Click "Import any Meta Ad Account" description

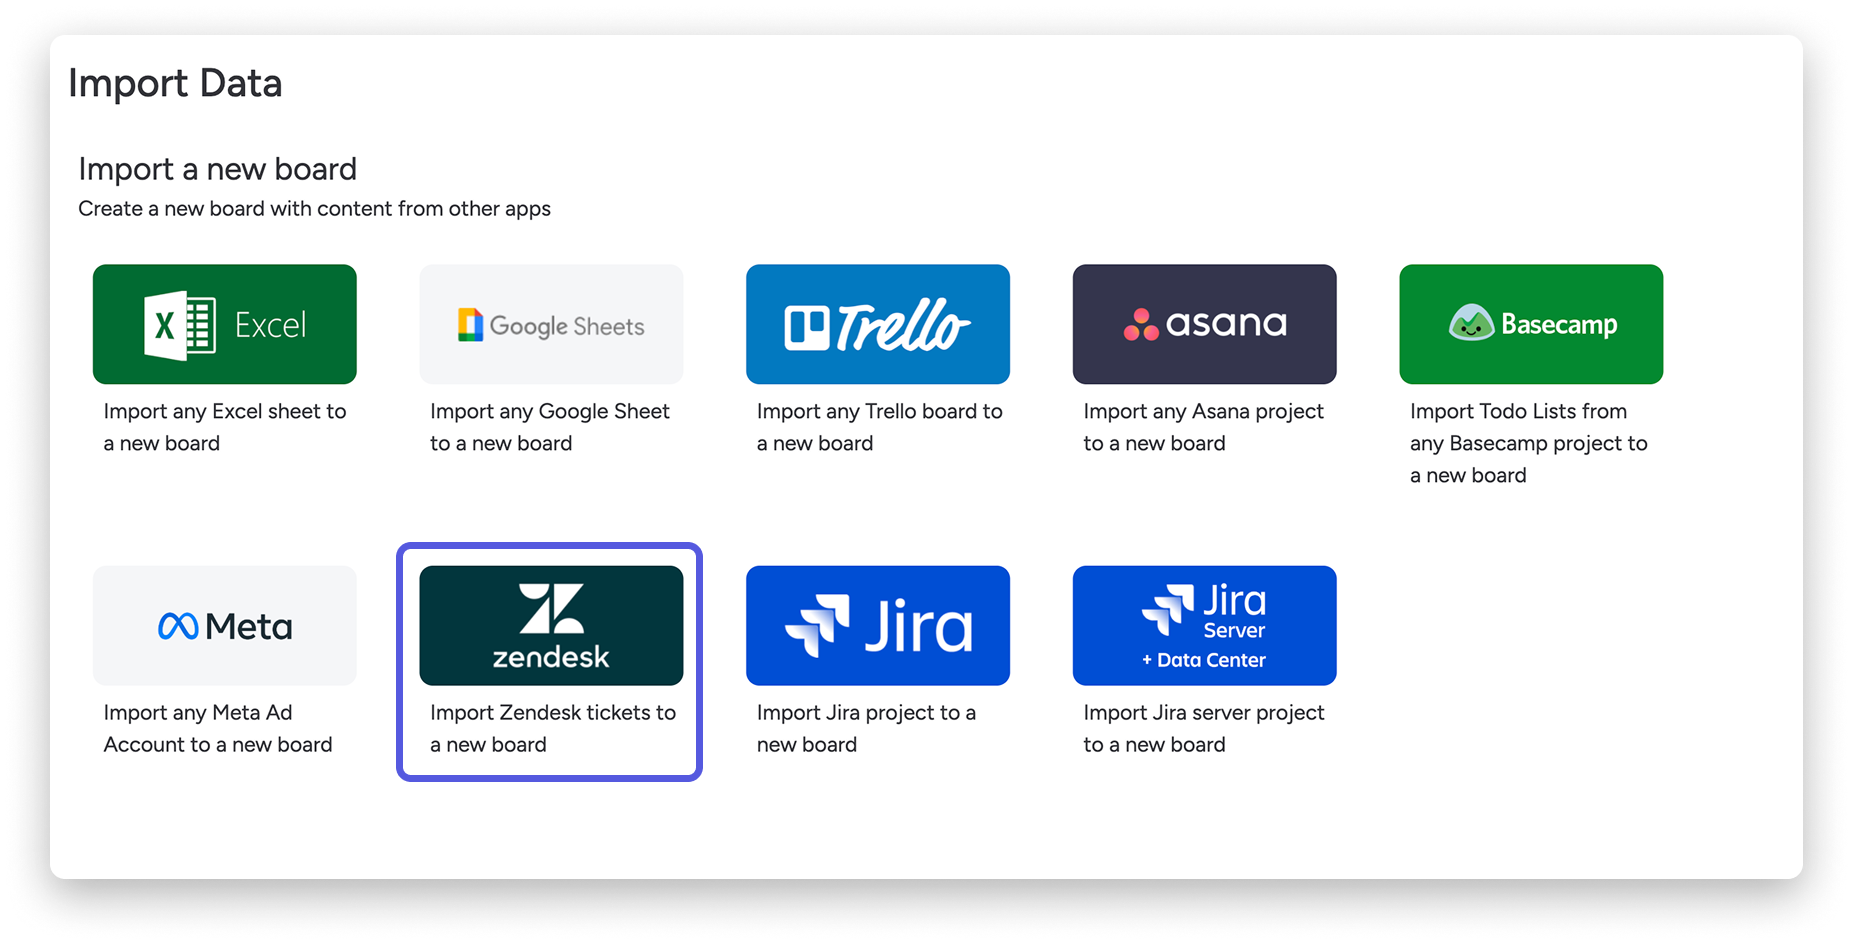click(x=218, y=728)
